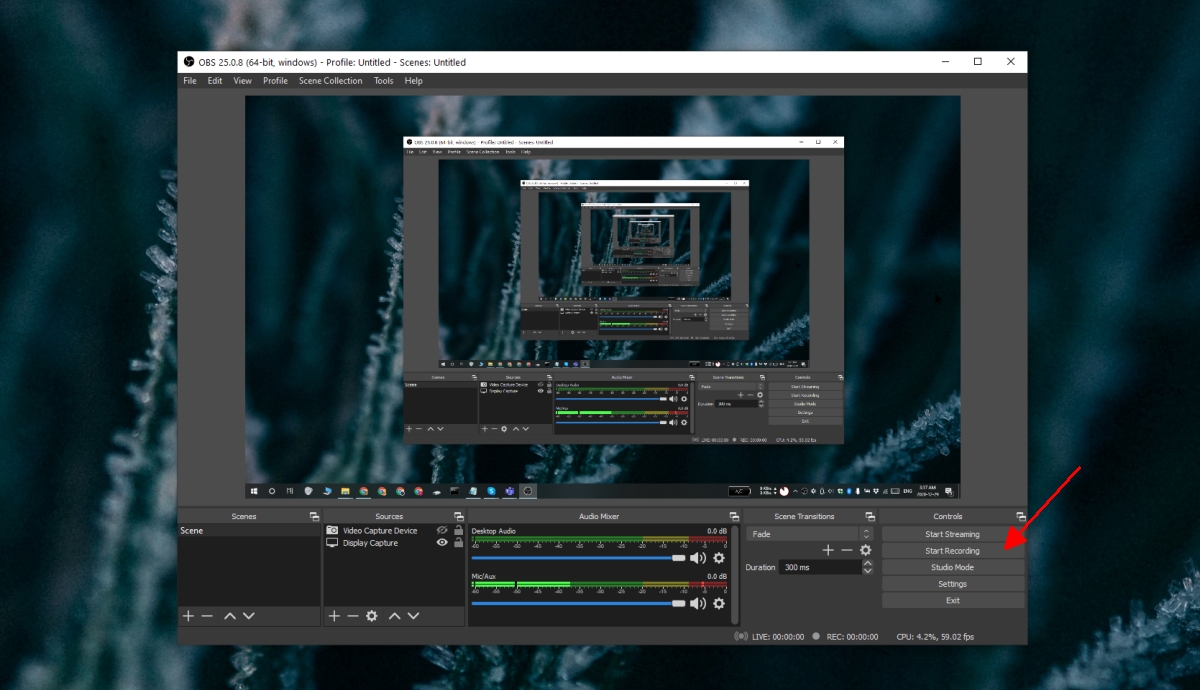Undock the Sources panel

click(459, 516)
